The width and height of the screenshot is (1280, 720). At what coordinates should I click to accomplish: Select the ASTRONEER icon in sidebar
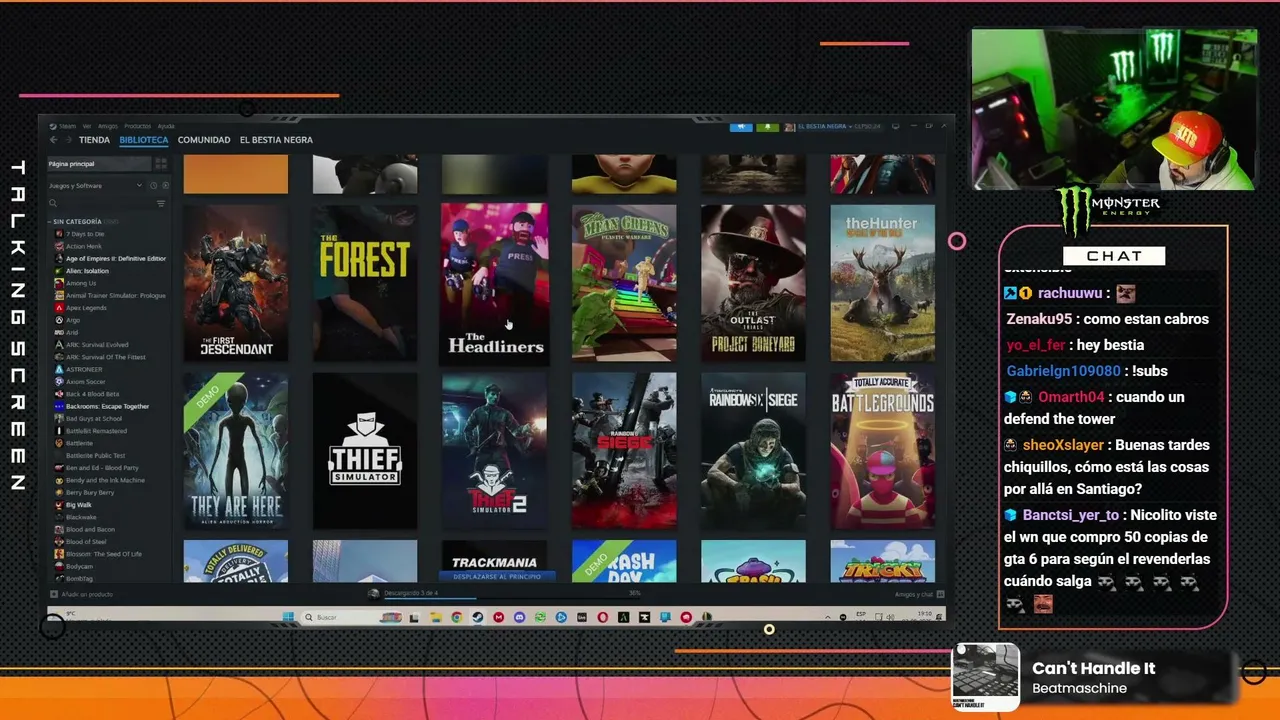pos(59,369)
